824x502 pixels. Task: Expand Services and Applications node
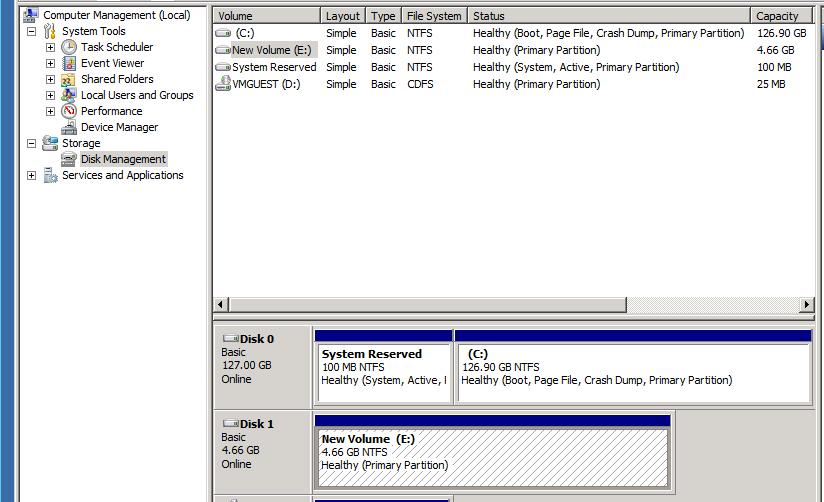(31, 175)
